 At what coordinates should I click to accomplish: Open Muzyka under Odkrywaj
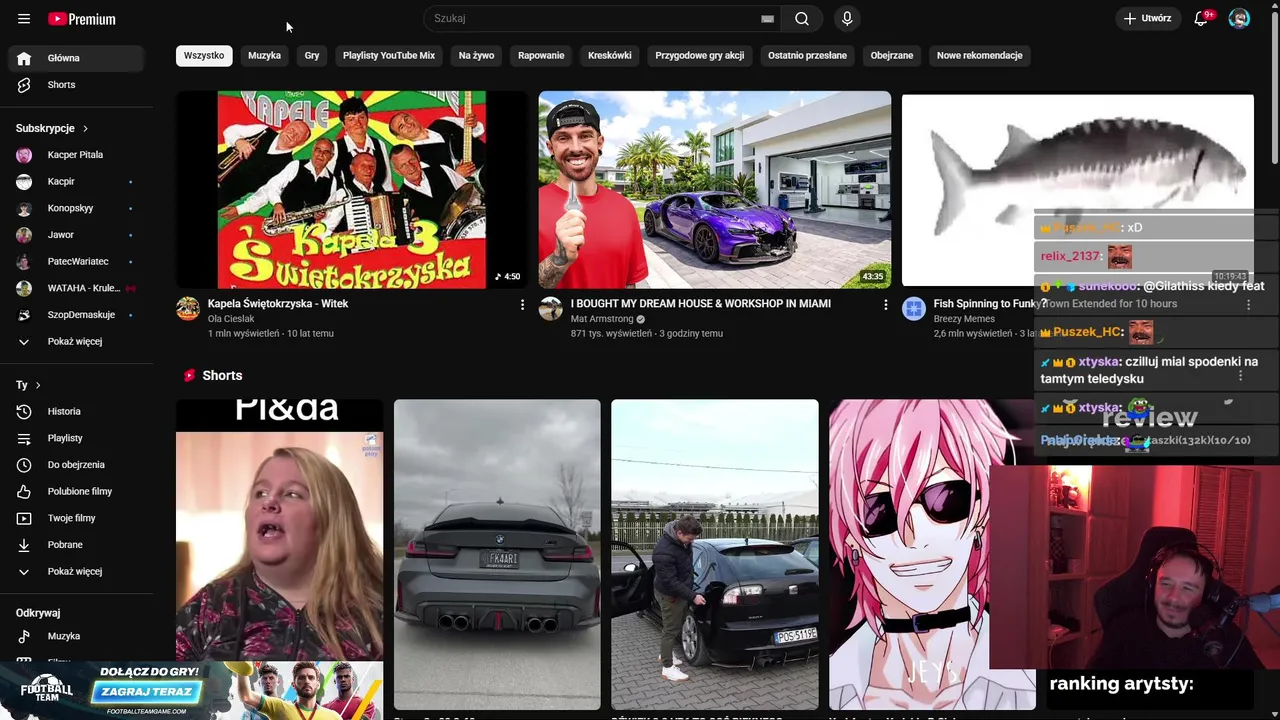click(x=76, y=636)
